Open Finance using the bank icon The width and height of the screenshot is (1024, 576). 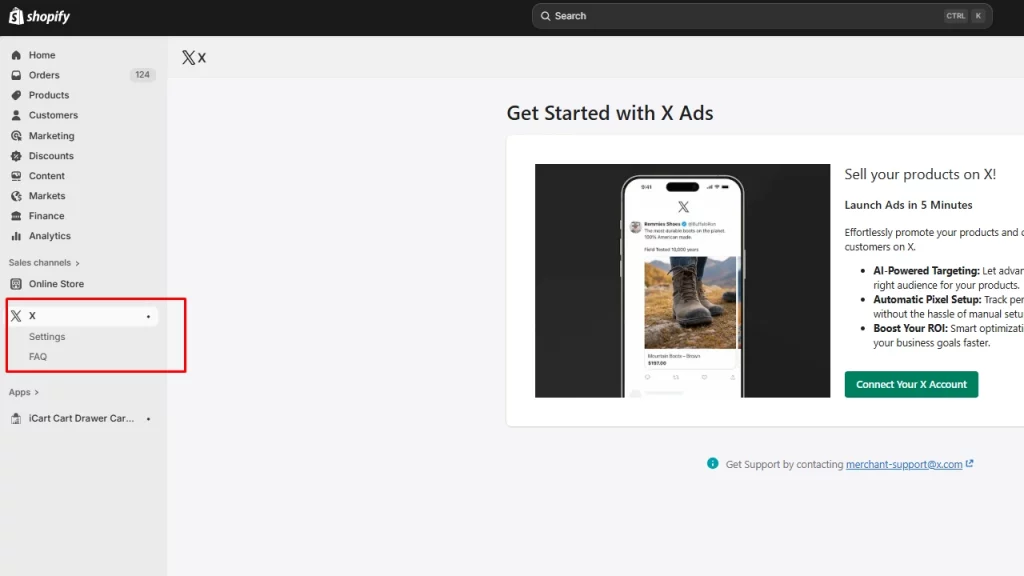click(x=16, y=216)
